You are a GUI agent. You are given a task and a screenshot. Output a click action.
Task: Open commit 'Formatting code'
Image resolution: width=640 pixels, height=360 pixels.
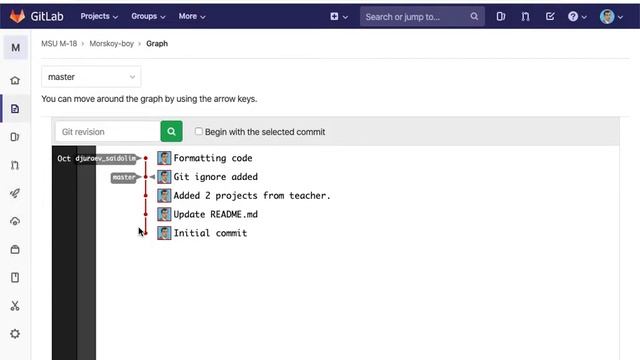click(213, 158)
